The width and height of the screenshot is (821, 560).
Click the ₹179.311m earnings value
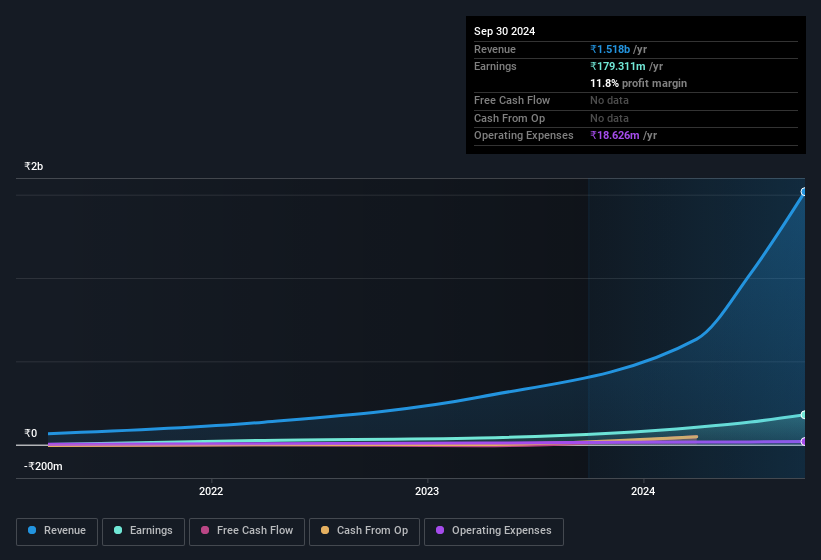pos(618,66)
